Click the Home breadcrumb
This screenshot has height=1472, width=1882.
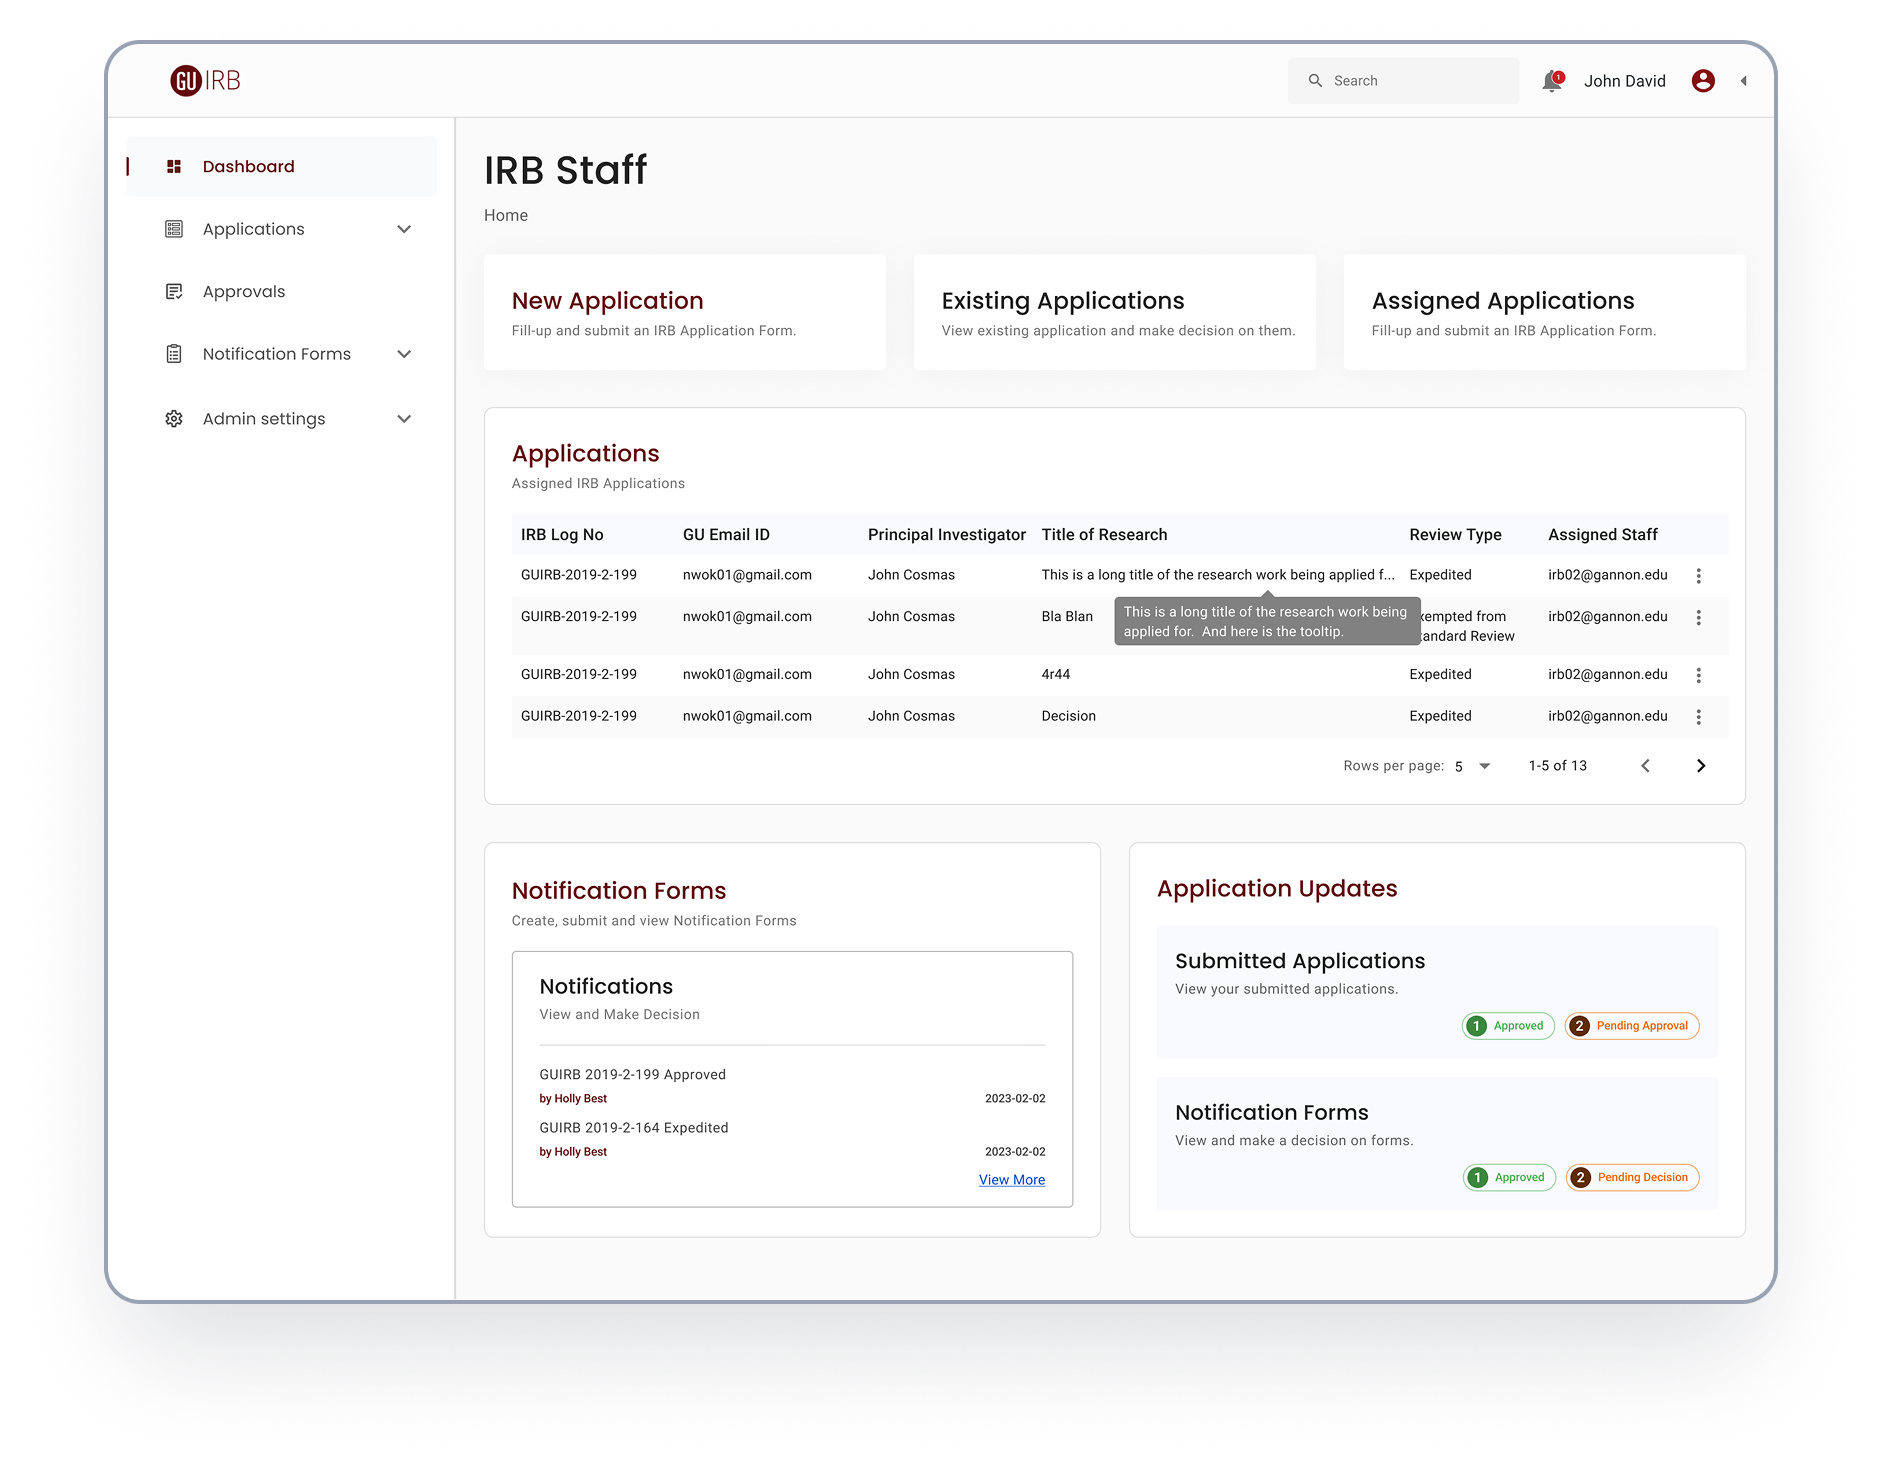(x=506, y=216)
